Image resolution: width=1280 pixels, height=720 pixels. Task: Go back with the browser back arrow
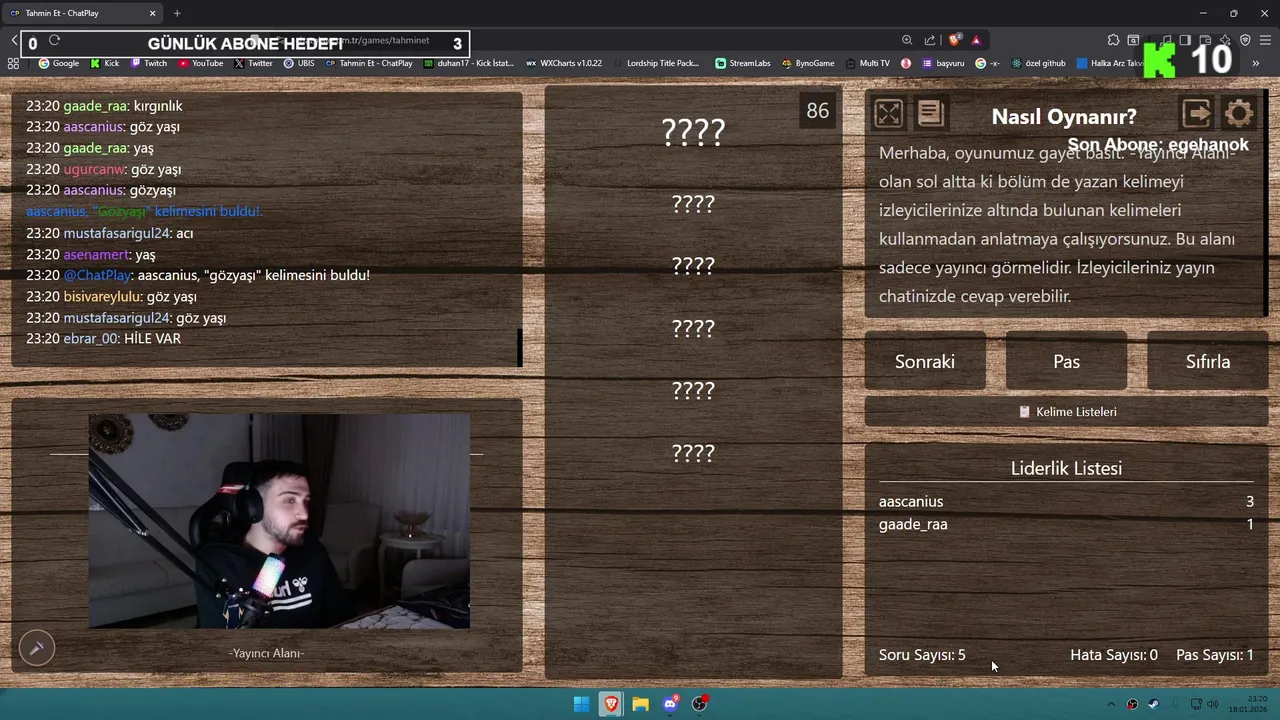tap(14, 41)
